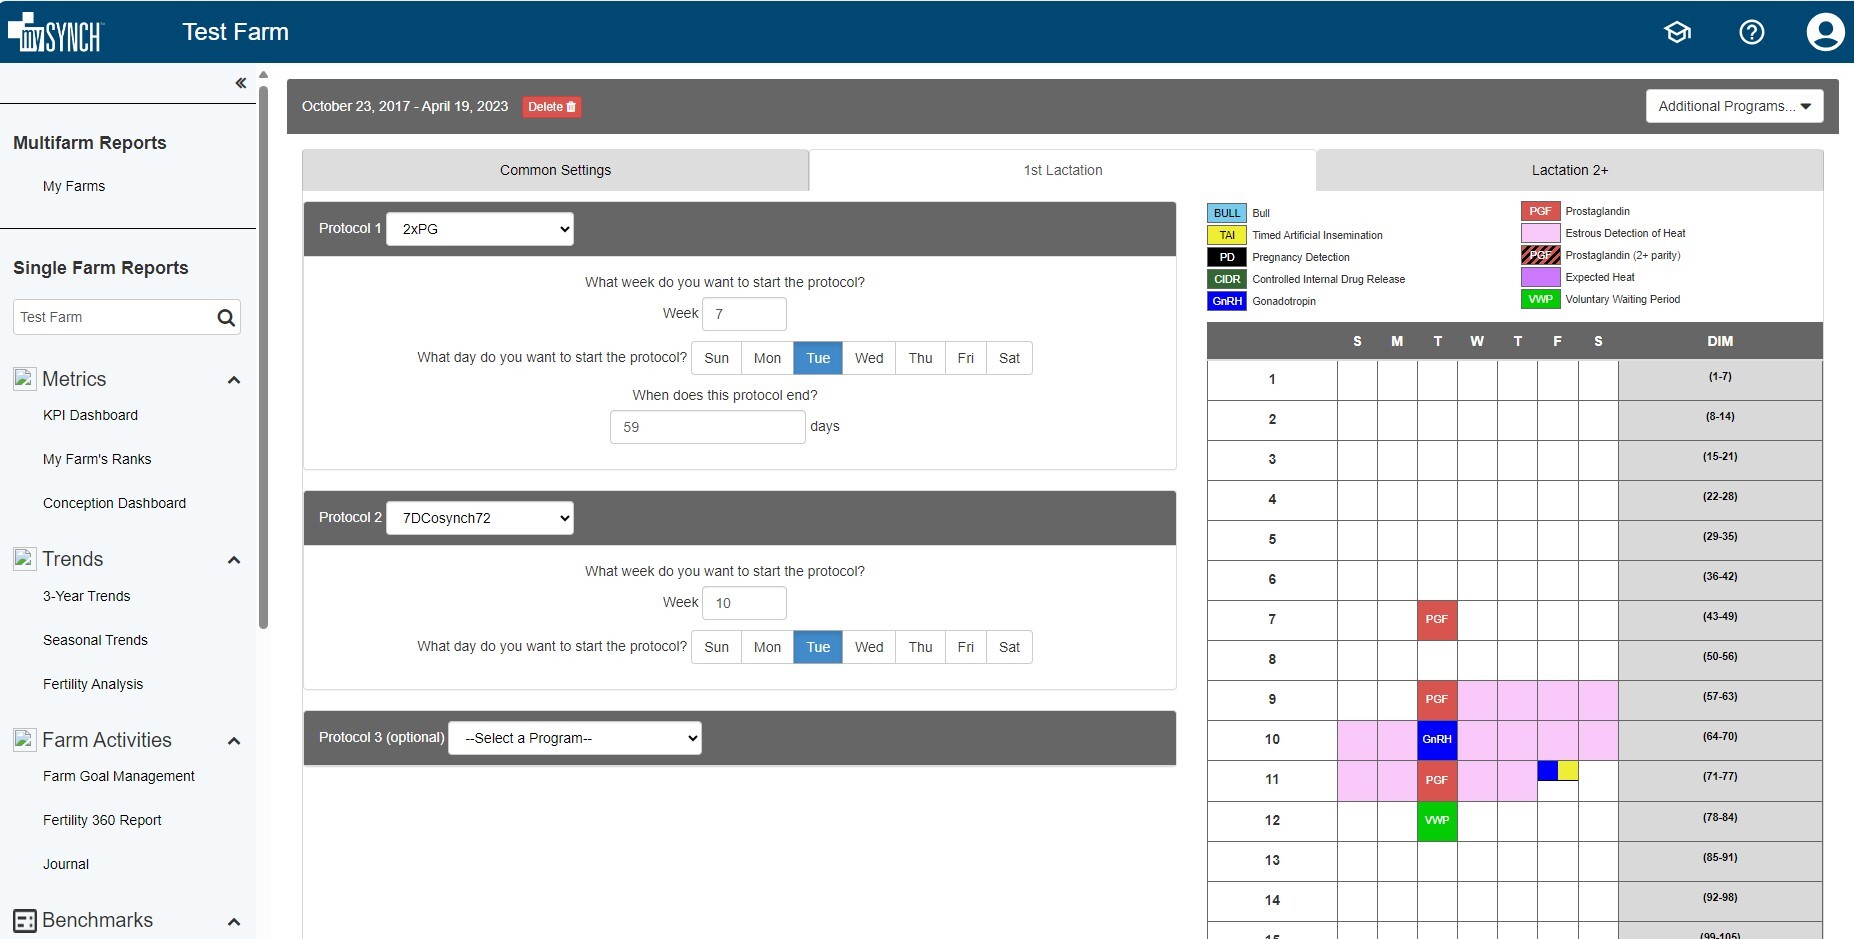Image resolution: width=1854 pixels, height=939 pixels.
Task: Click the protocol end days field
Action: tap(707, 427)
